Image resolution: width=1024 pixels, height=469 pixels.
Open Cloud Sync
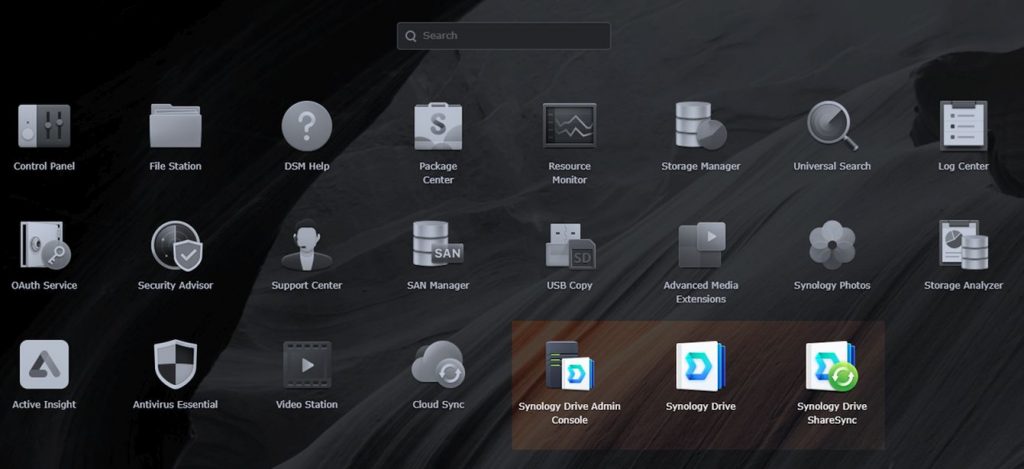438,364
